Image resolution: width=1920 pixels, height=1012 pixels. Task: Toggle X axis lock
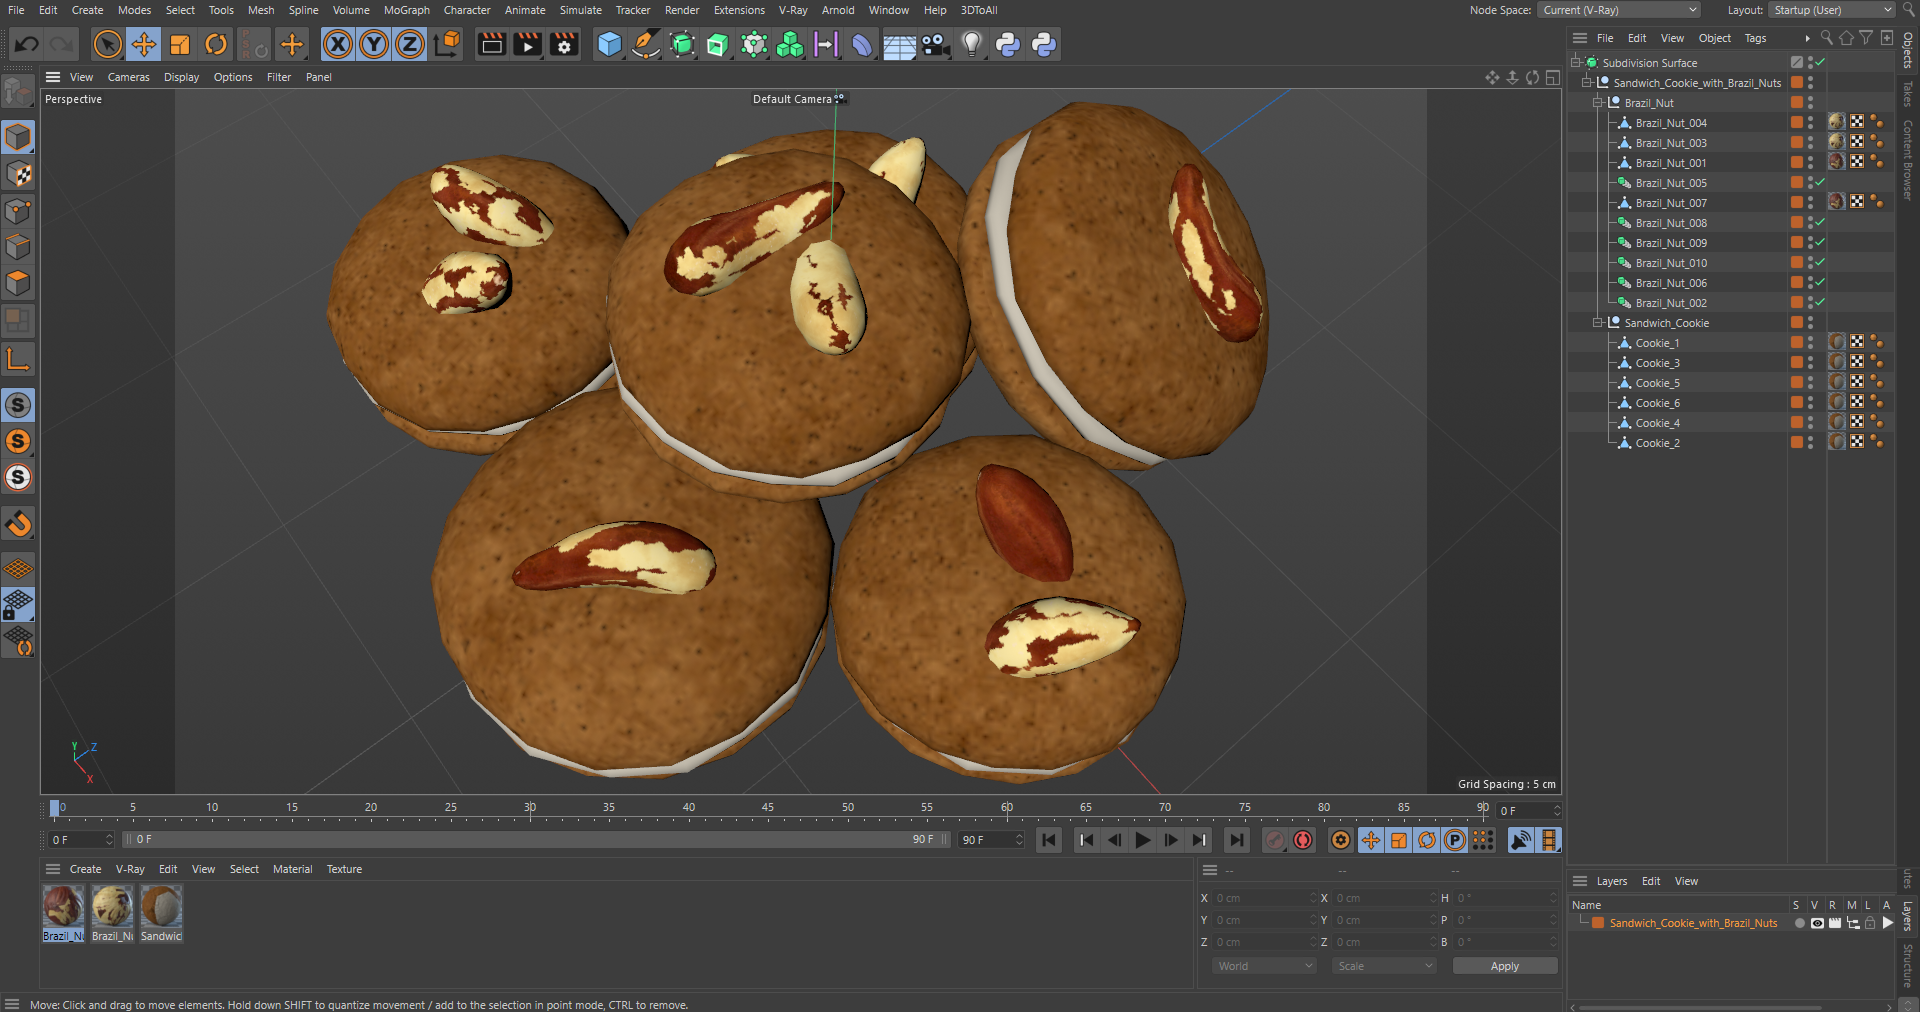click(338, 44)
